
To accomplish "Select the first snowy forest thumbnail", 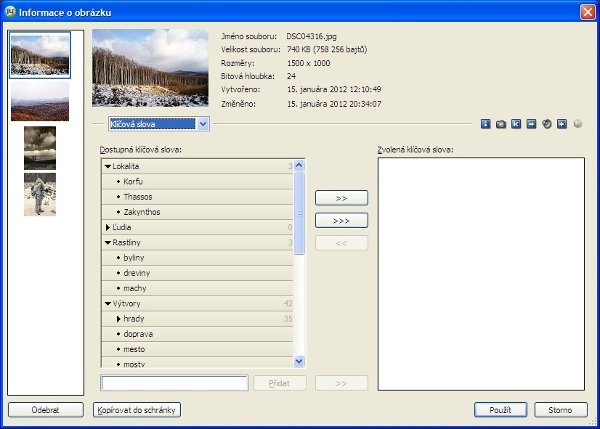I will 40,56.
